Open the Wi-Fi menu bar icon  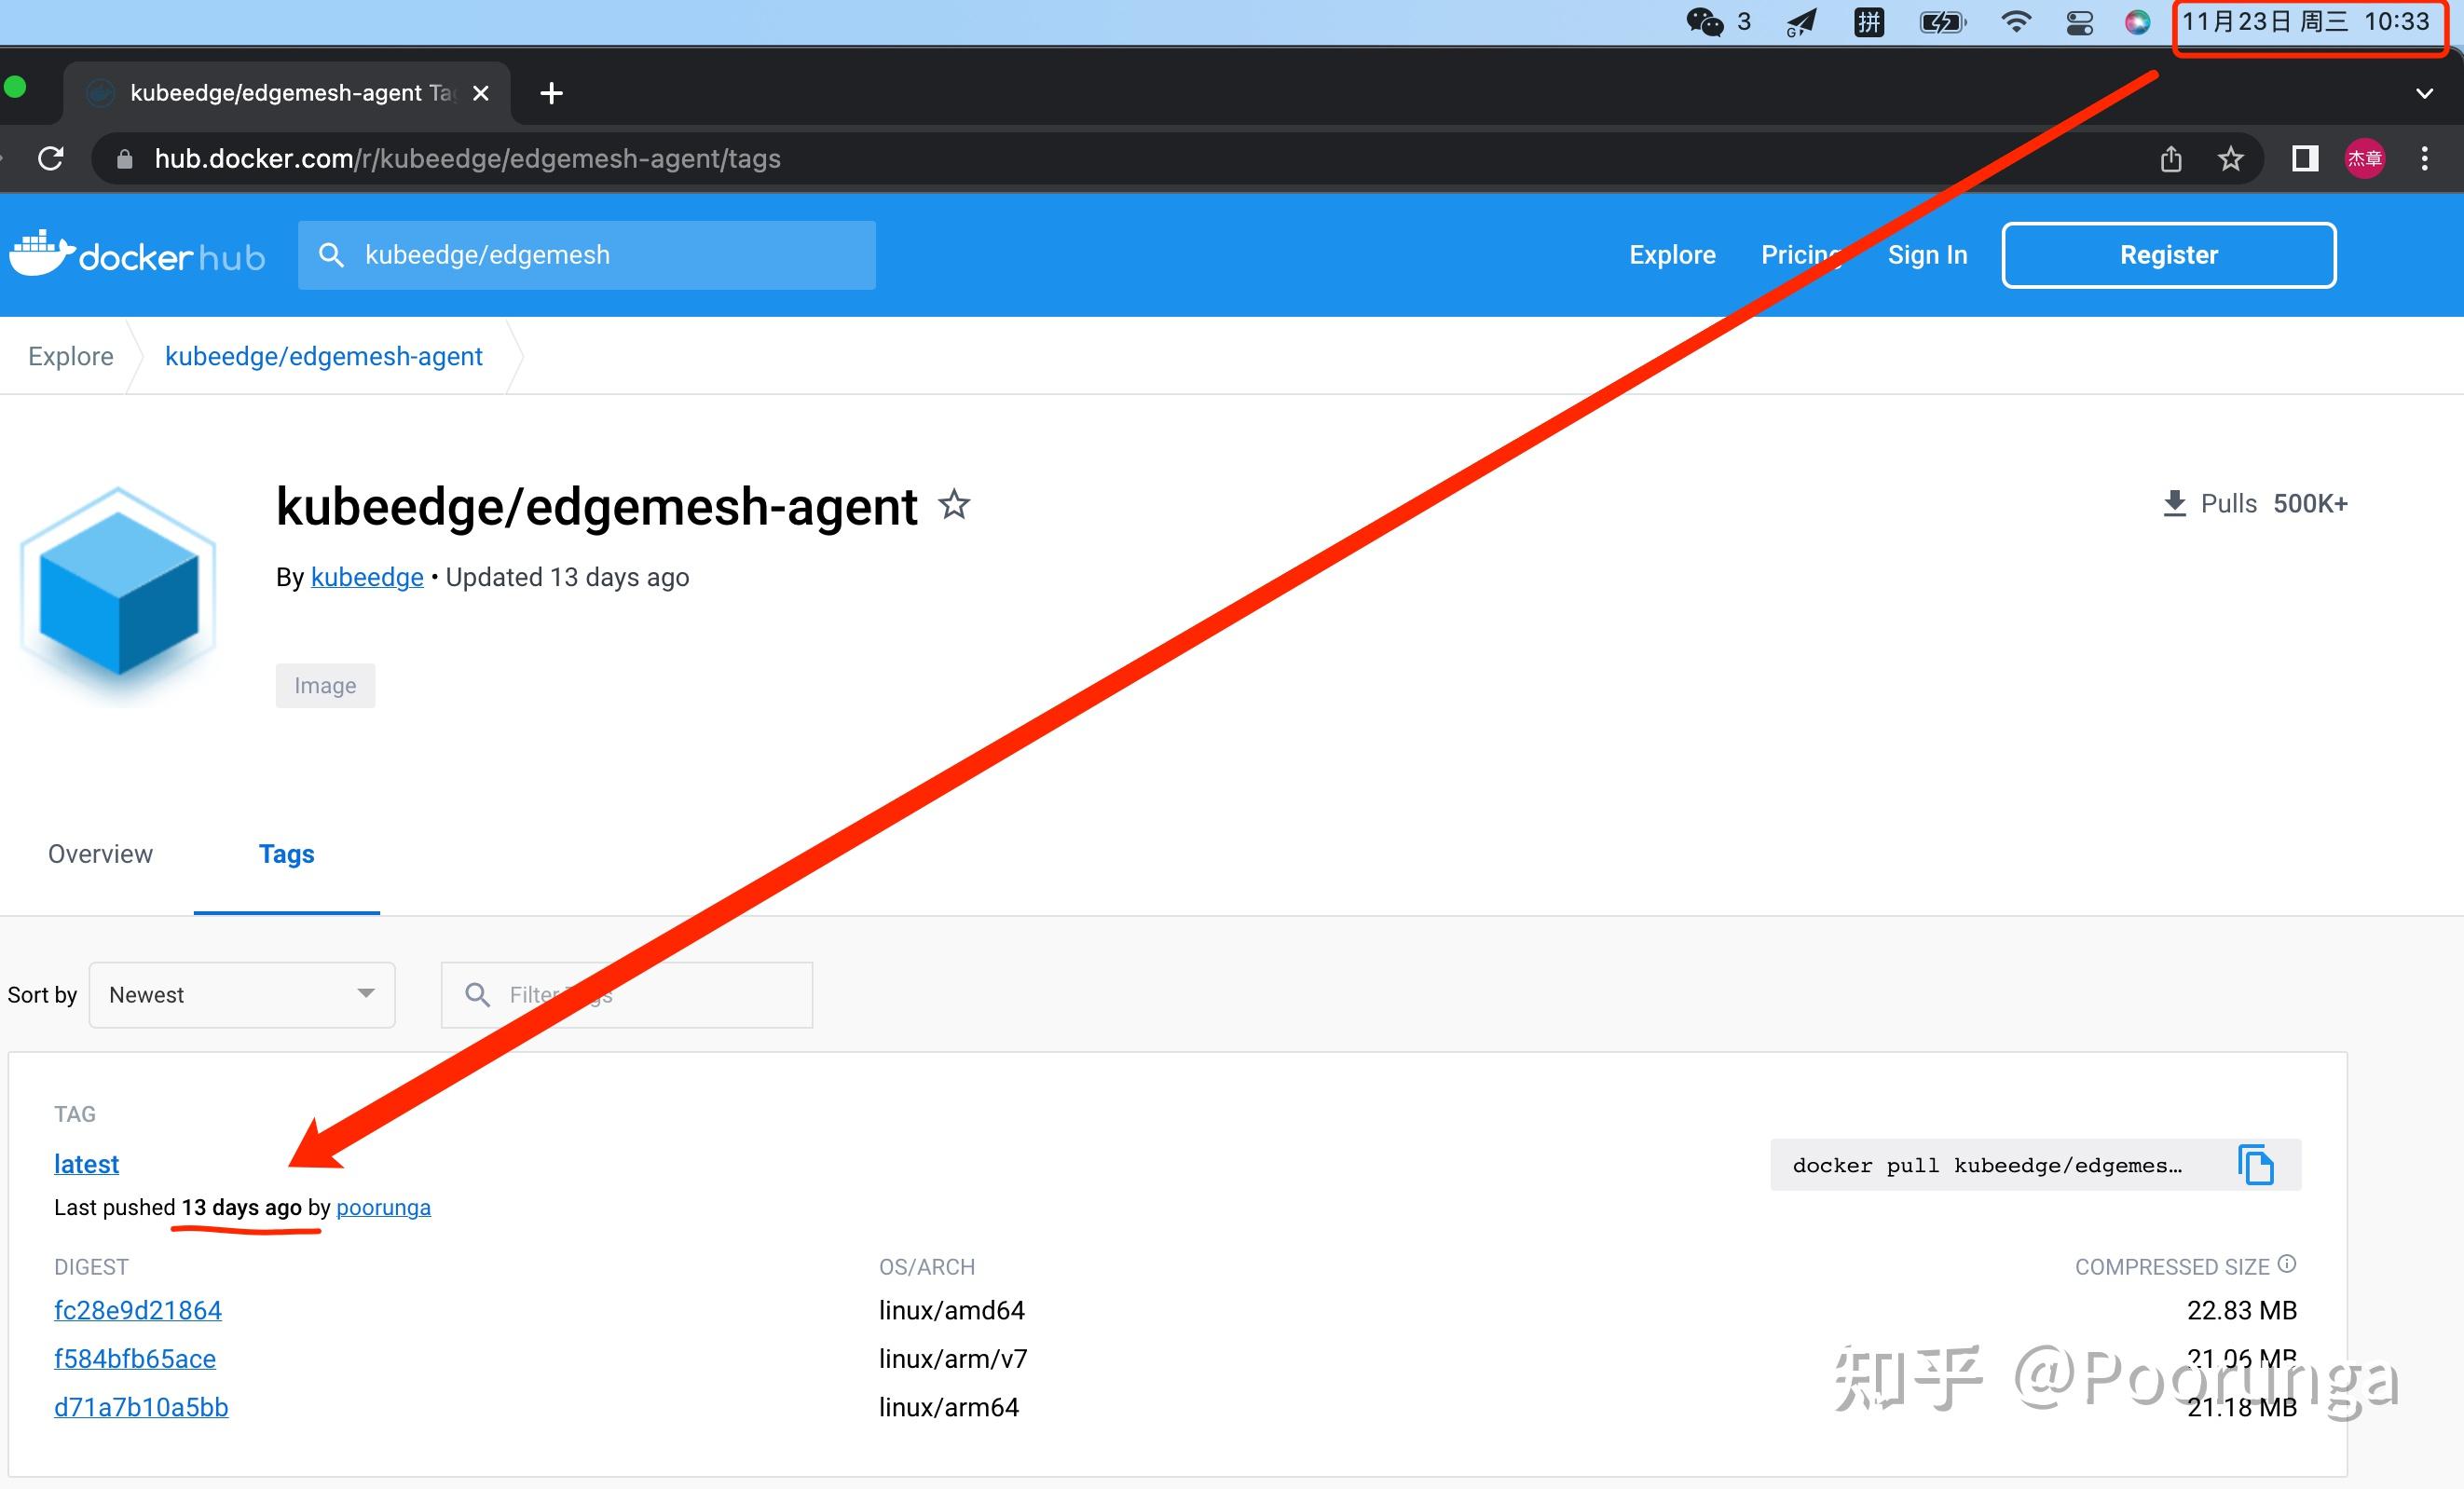(2016, 21)
